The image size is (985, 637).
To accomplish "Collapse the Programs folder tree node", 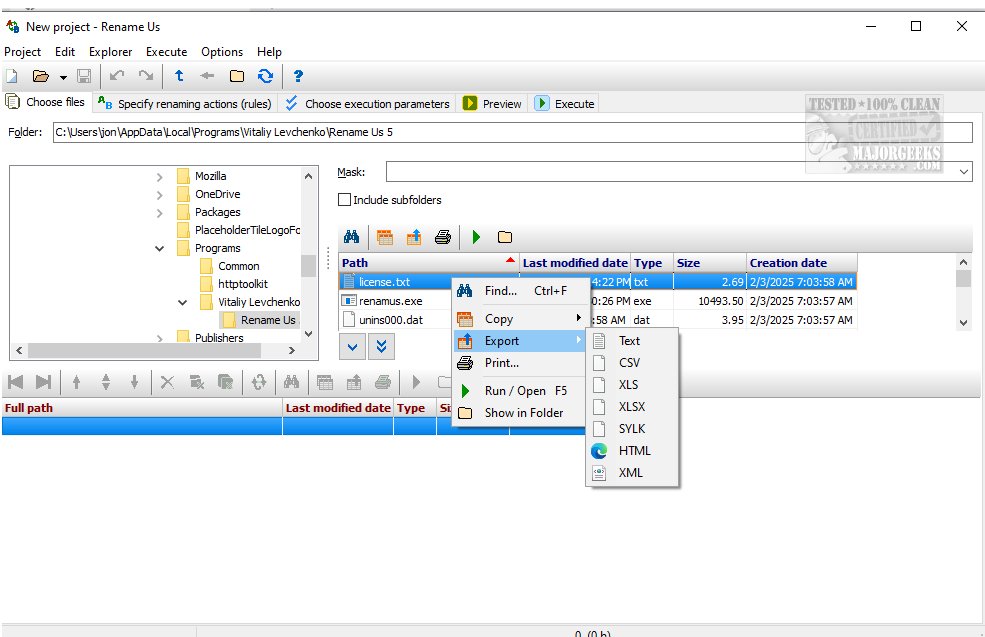I will pyautogui.click(x=160, y=249).
